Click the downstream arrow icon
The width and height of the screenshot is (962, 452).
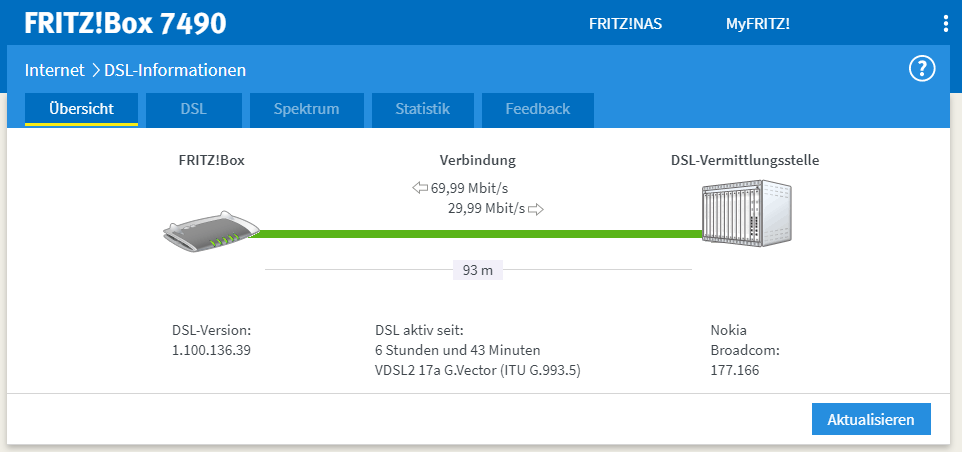tap(420, 187)
